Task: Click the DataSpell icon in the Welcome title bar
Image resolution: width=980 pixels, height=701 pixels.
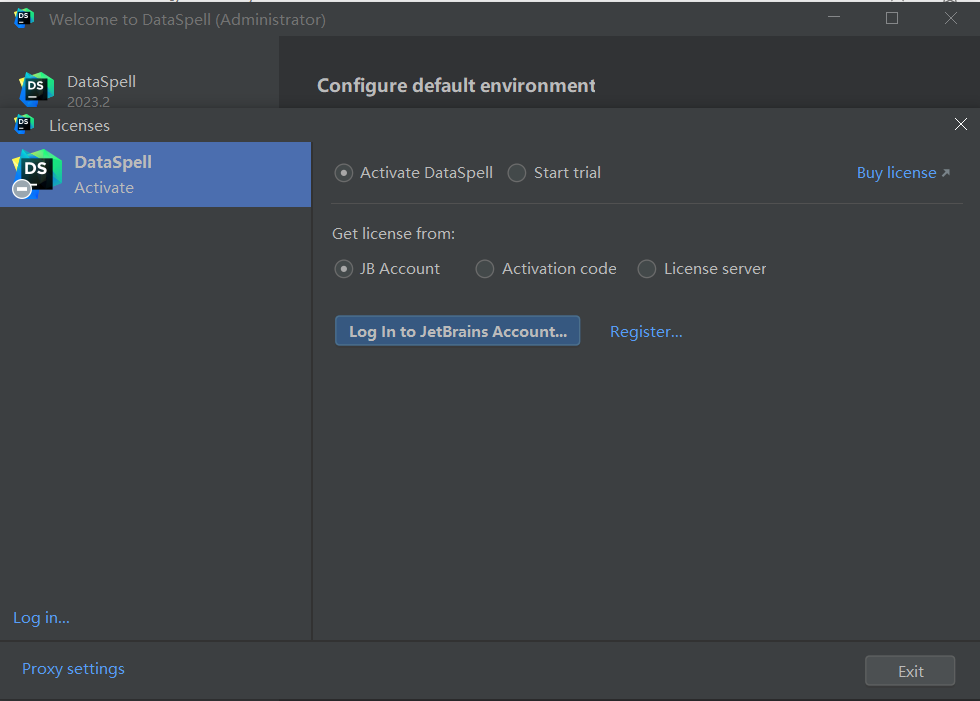Action: 24,18
